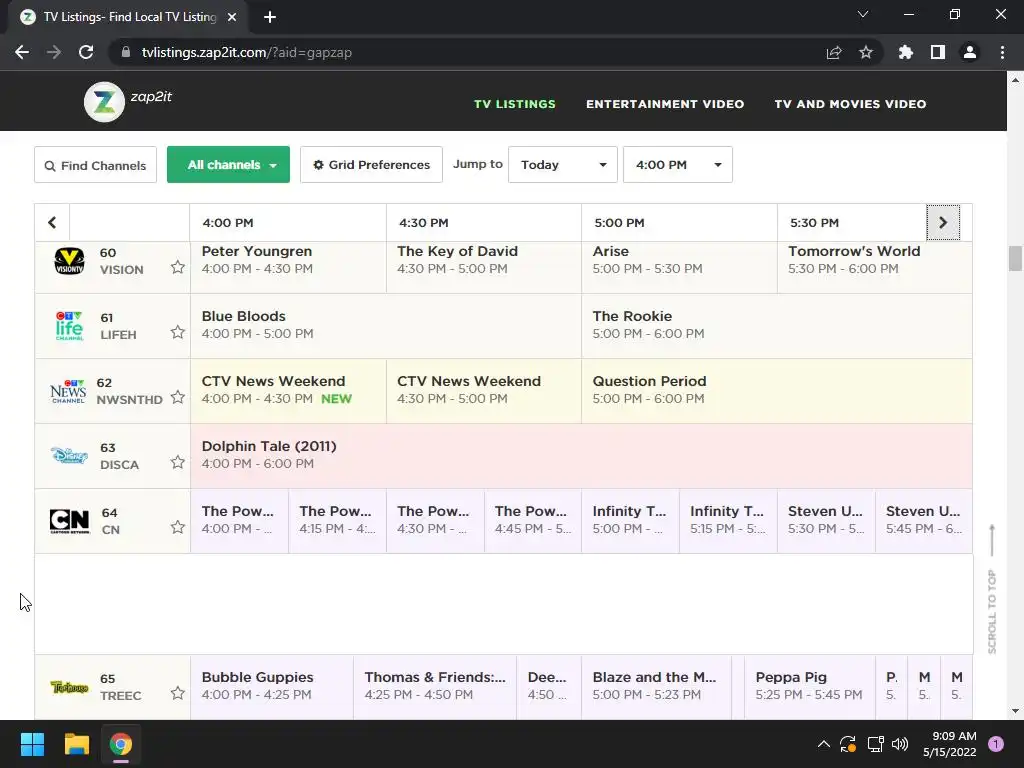Open Windows Start menu
Screen dimensions: 1024x768
point(32,744)
